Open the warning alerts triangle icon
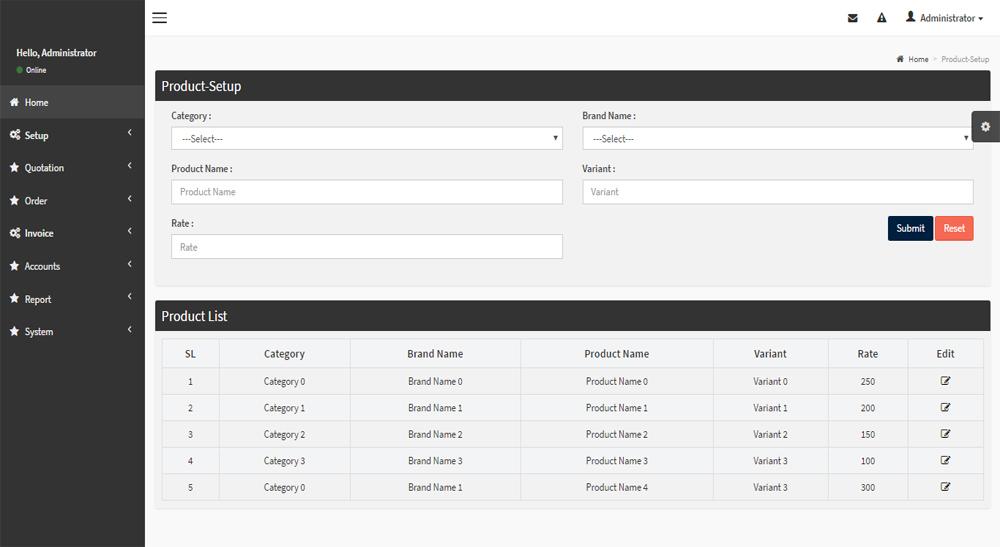The image size is (1000, 547). [881, 18]
